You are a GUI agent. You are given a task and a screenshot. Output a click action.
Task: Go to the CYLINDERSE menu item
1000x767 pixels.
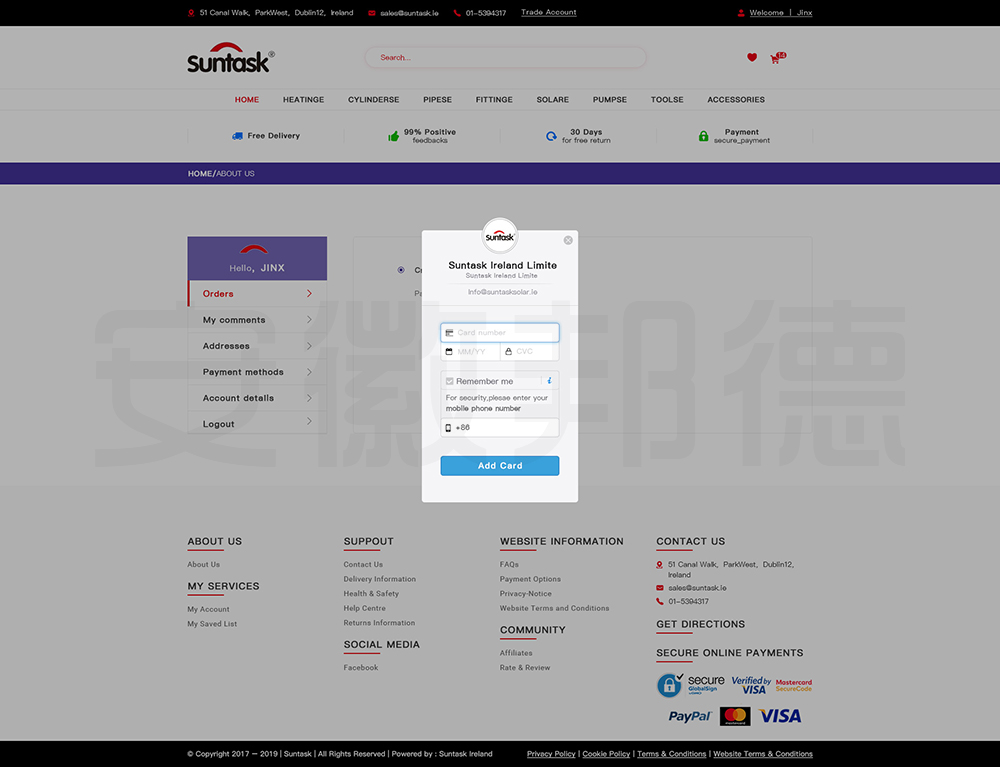373,100
